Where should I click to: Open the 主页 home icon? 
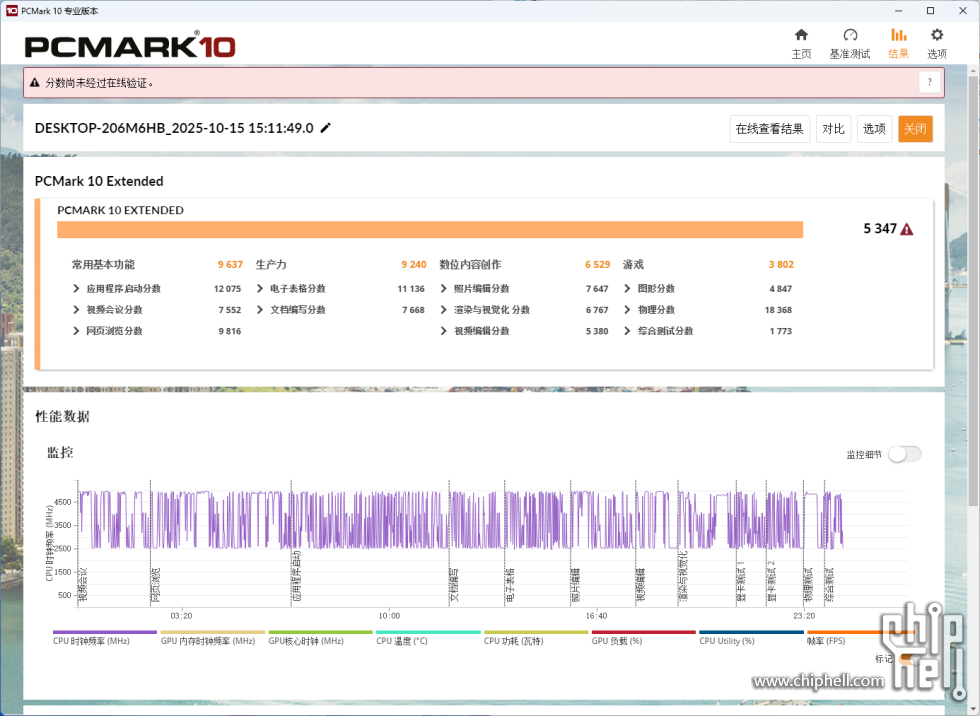801,43
